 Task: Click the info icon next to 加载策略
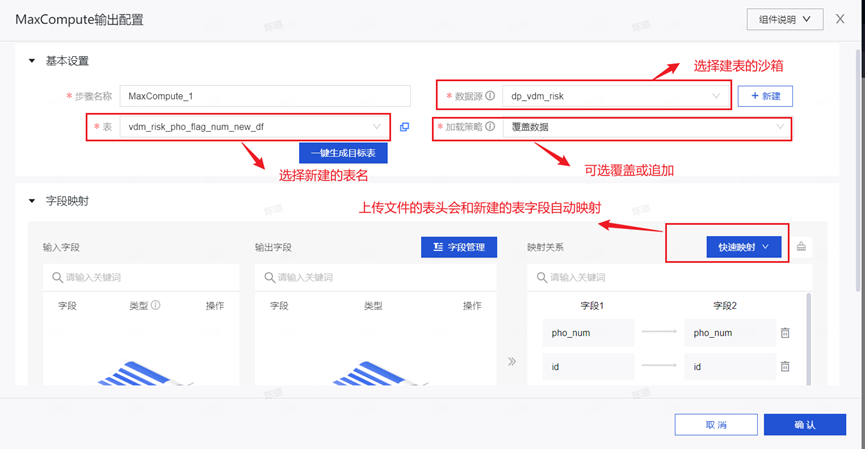(490, 126)
